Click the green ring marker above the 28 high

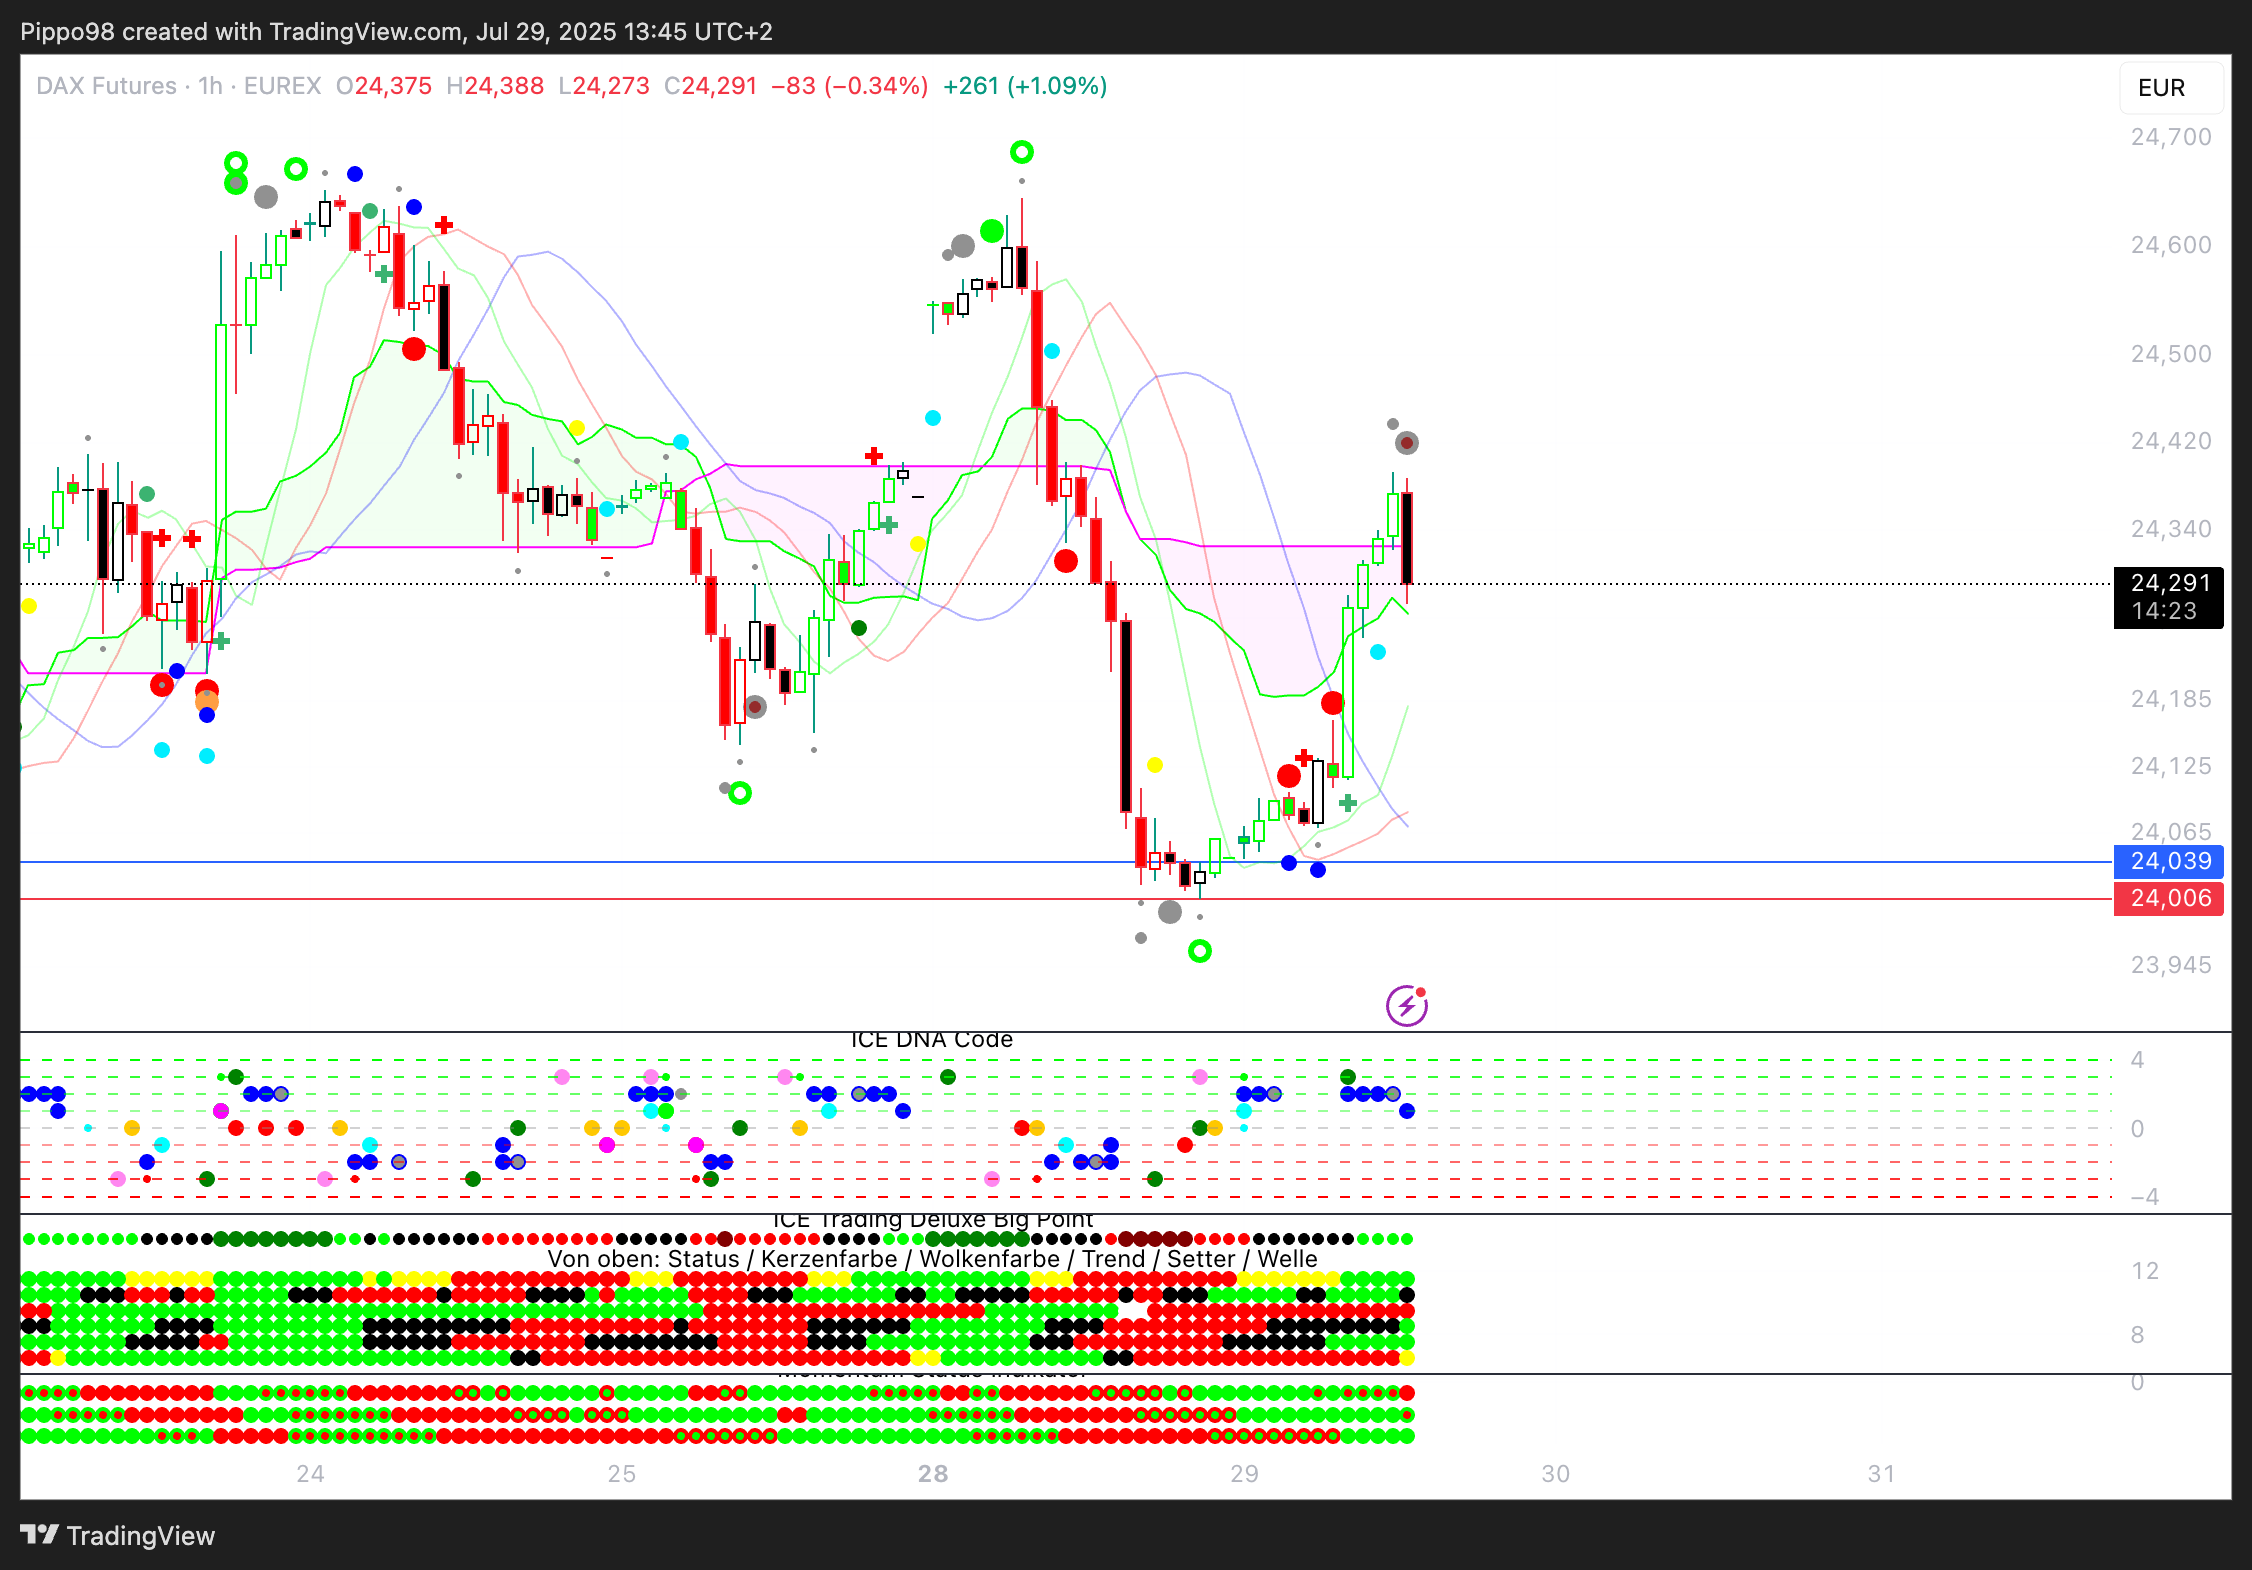1021,152
